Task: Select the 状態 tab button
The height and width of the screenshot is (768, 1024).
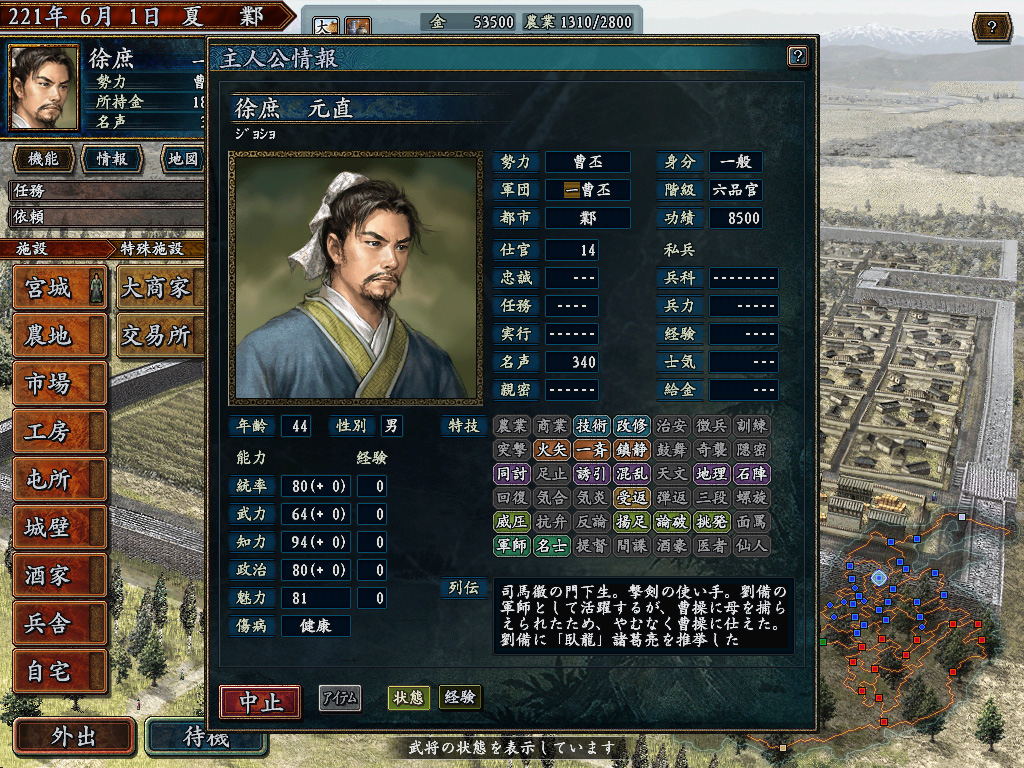Action: click(x=408, y=697)
